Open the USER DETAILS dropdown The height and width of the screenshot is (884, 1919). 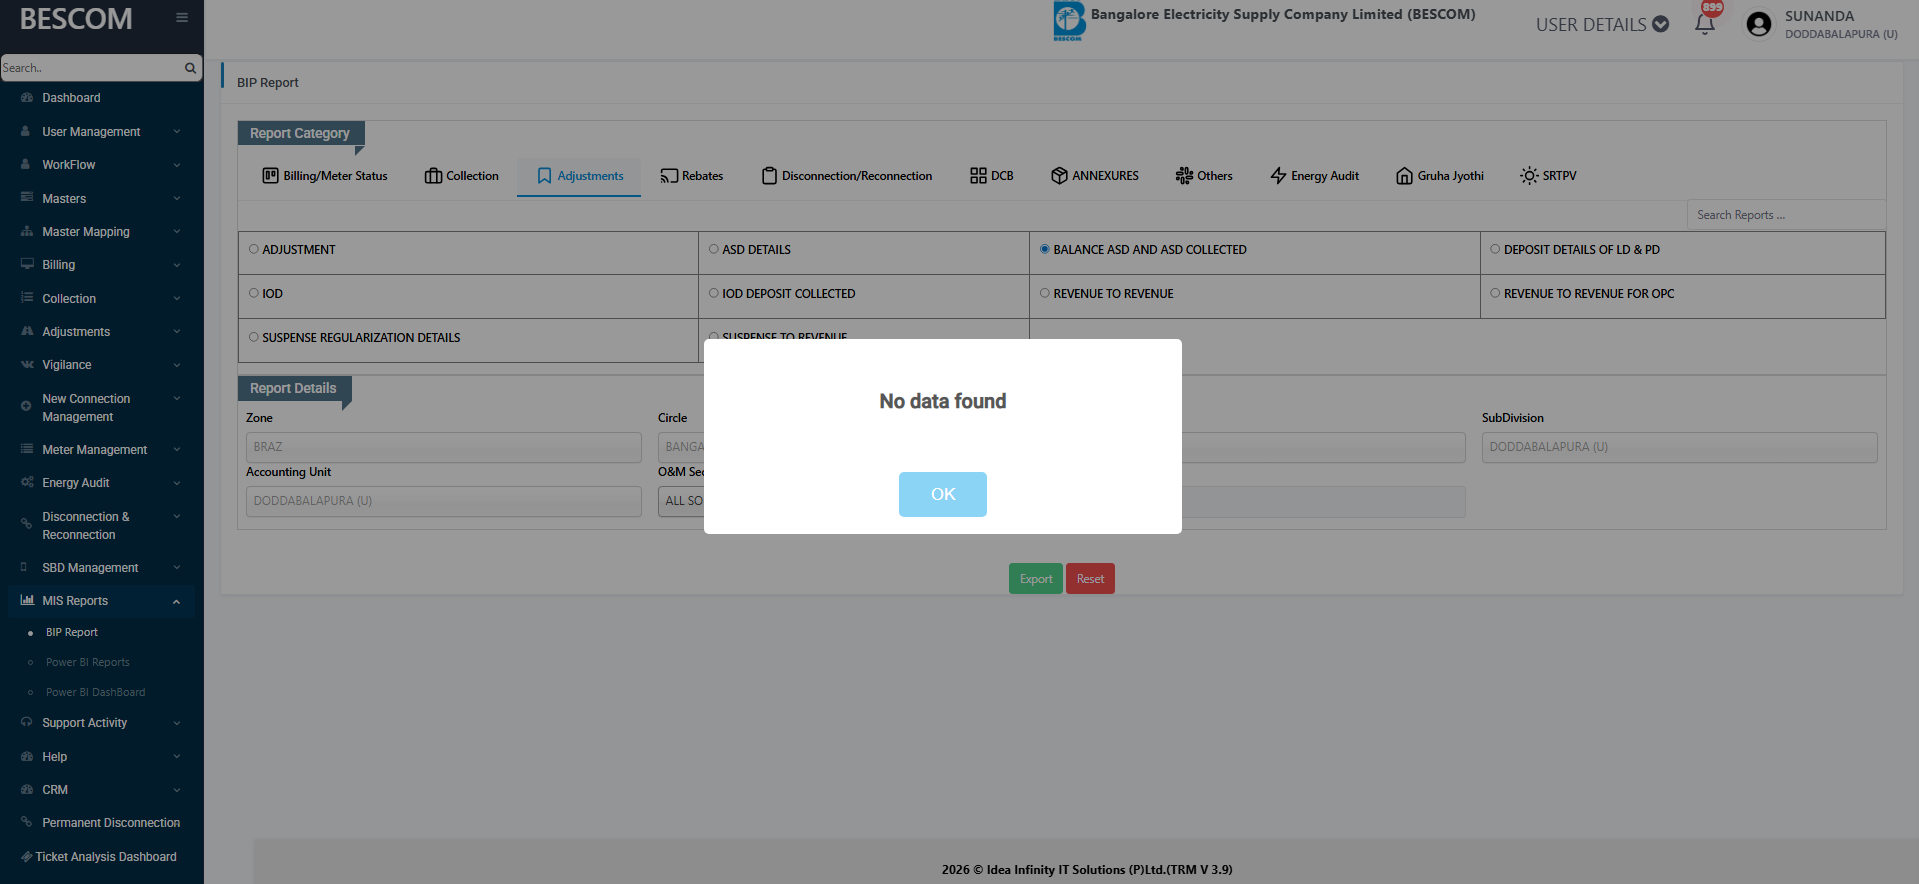coord(1602,24)
